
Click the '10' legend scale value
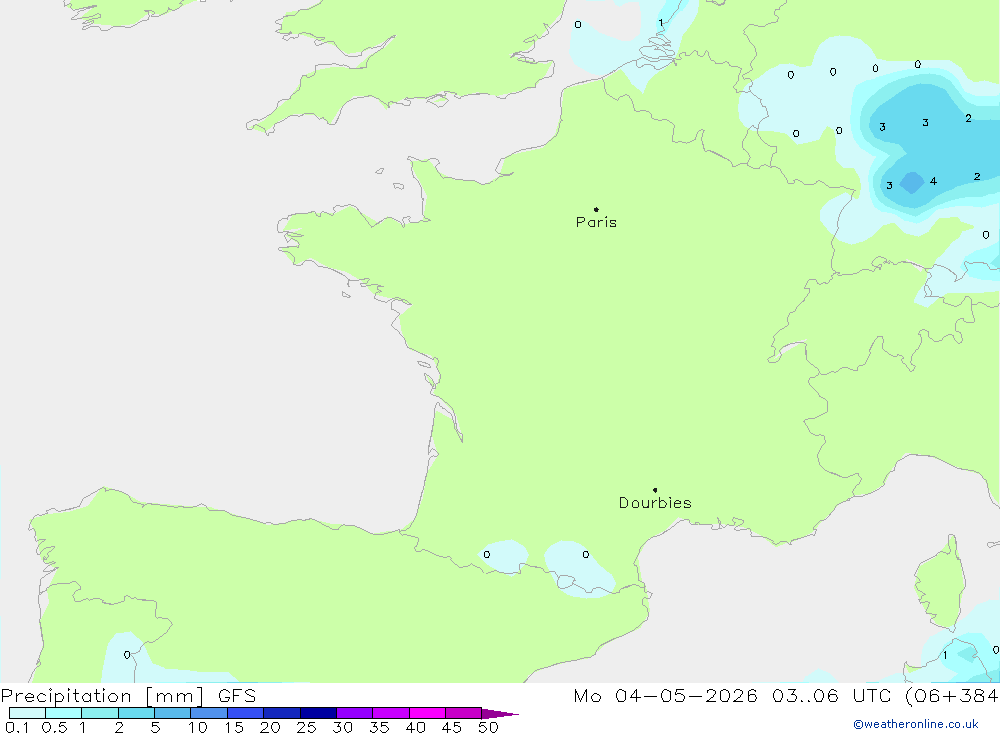[198, 727]
